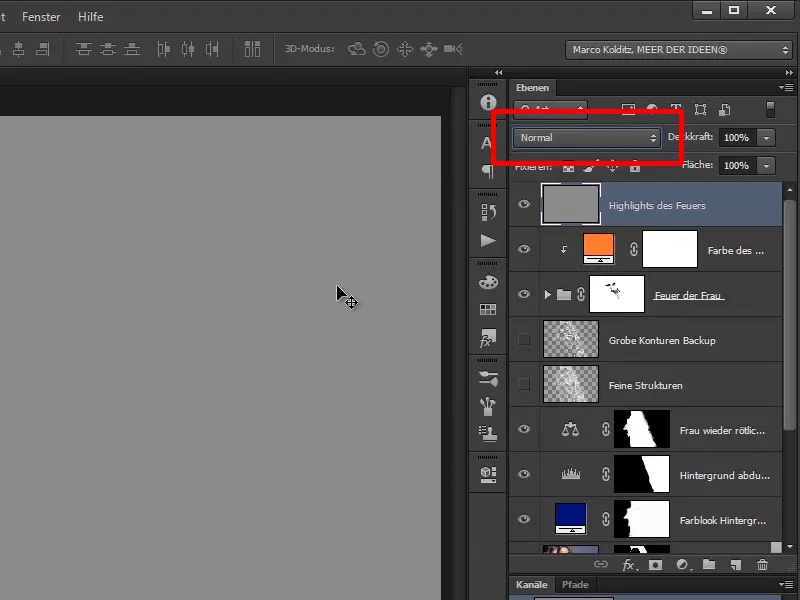
Task: Open the Ebenen panel flyout menu
Action: (x=786, y=88)
